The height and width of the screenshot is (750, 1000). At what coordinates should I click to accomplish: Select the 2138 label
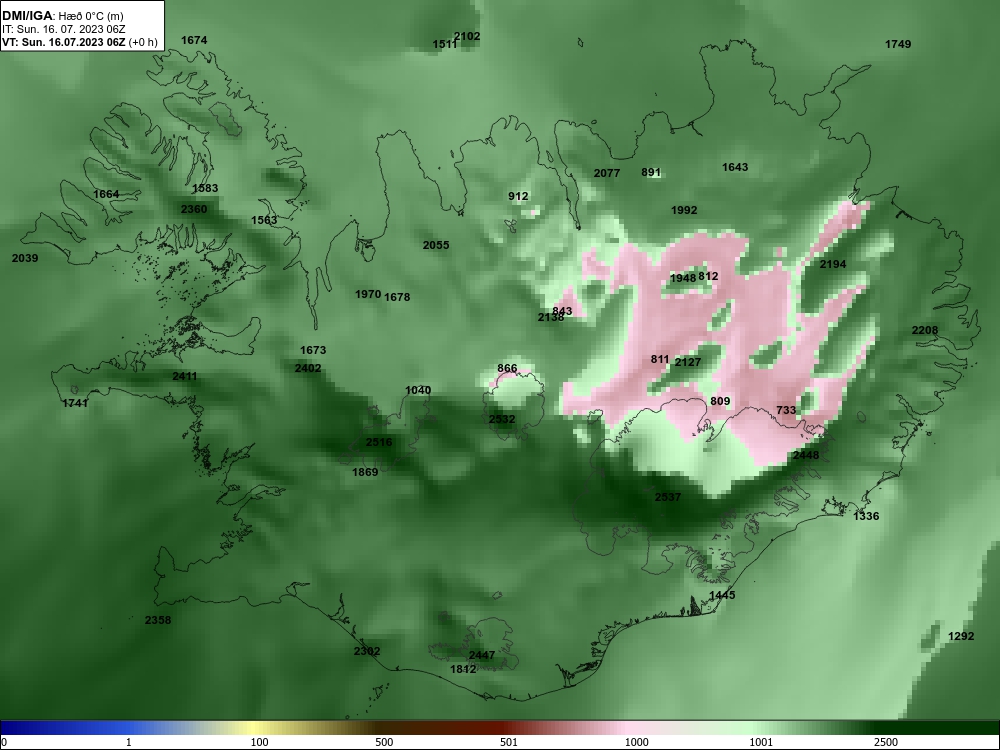pos(550,317)
